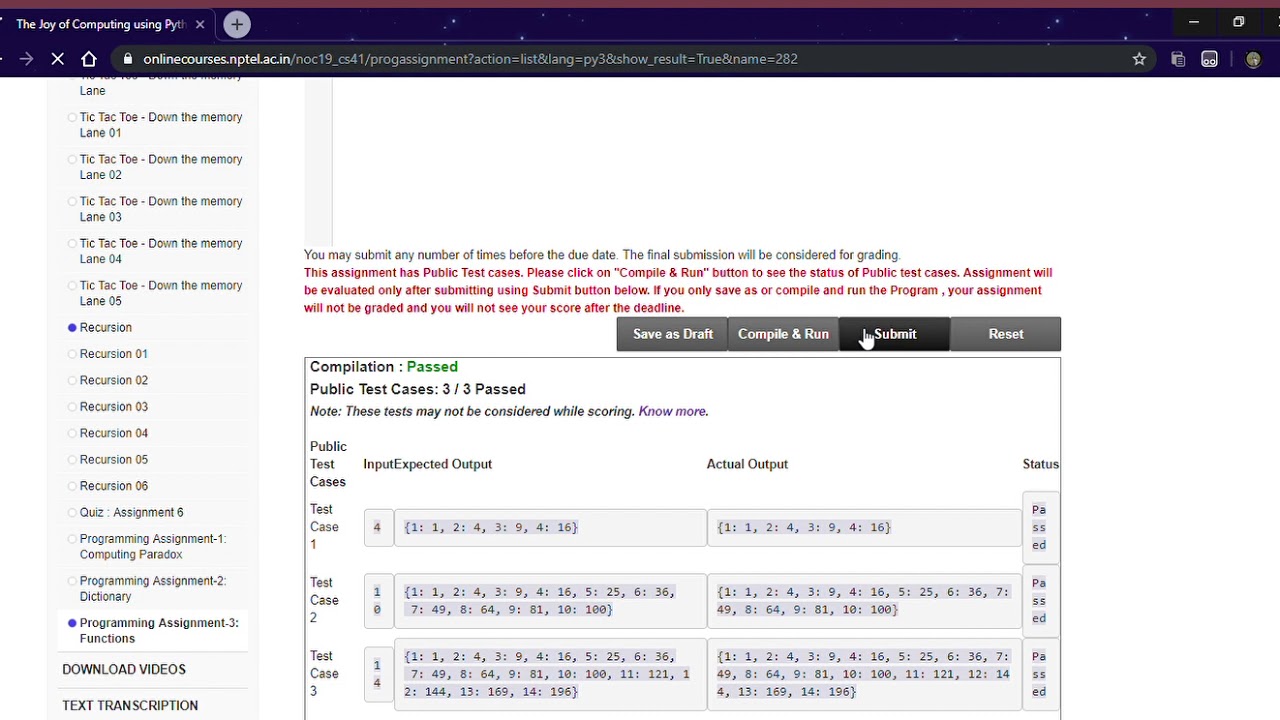Click the blue bullet beside Recursion

click(x=72, y=328)
